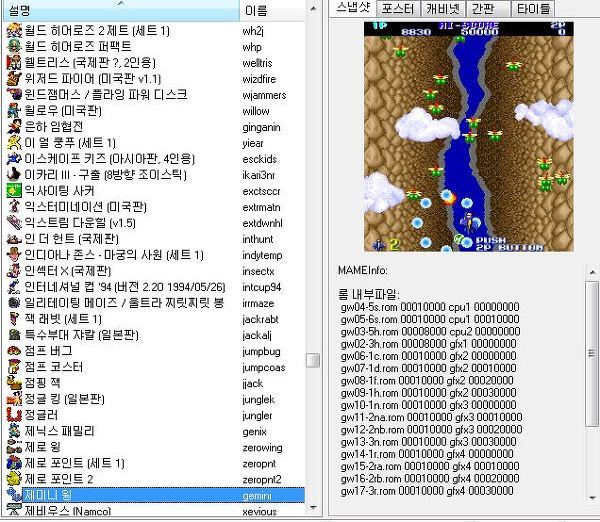
Task: Click the ginganin game icon
Action: pos(14,127)
